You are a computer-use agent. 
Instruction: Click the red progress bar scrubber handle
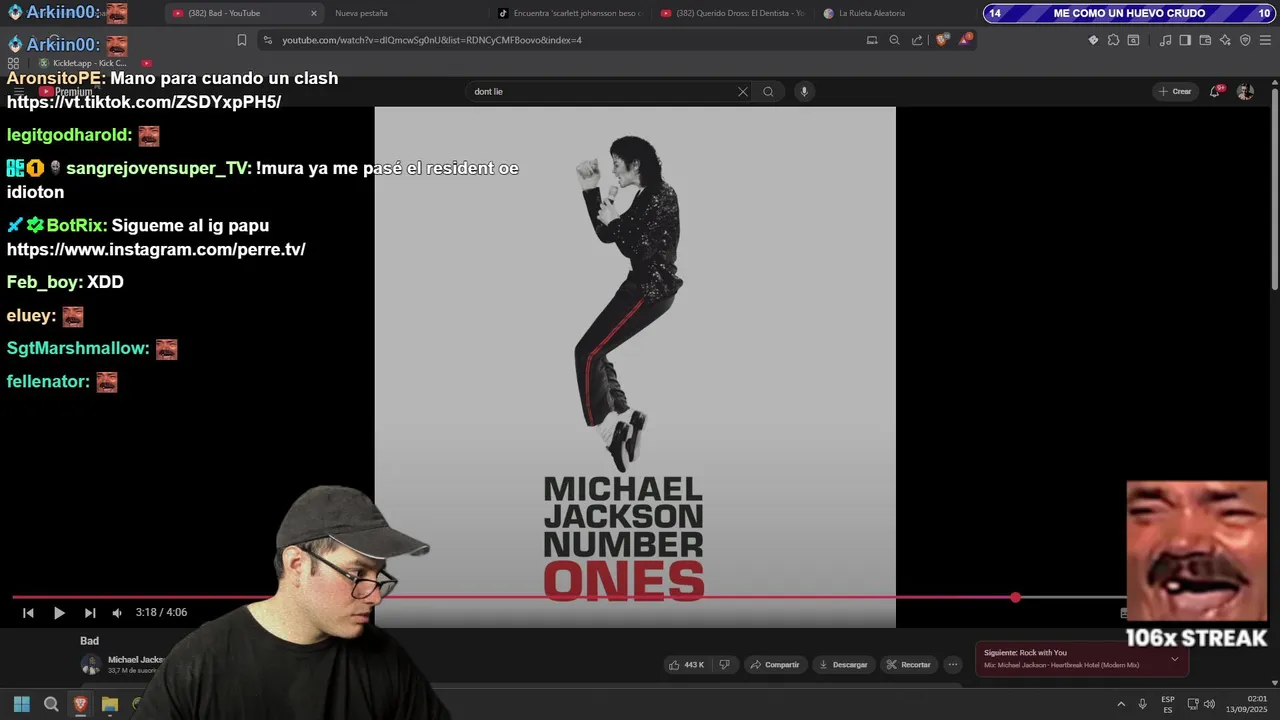(x=1015, y=597)
